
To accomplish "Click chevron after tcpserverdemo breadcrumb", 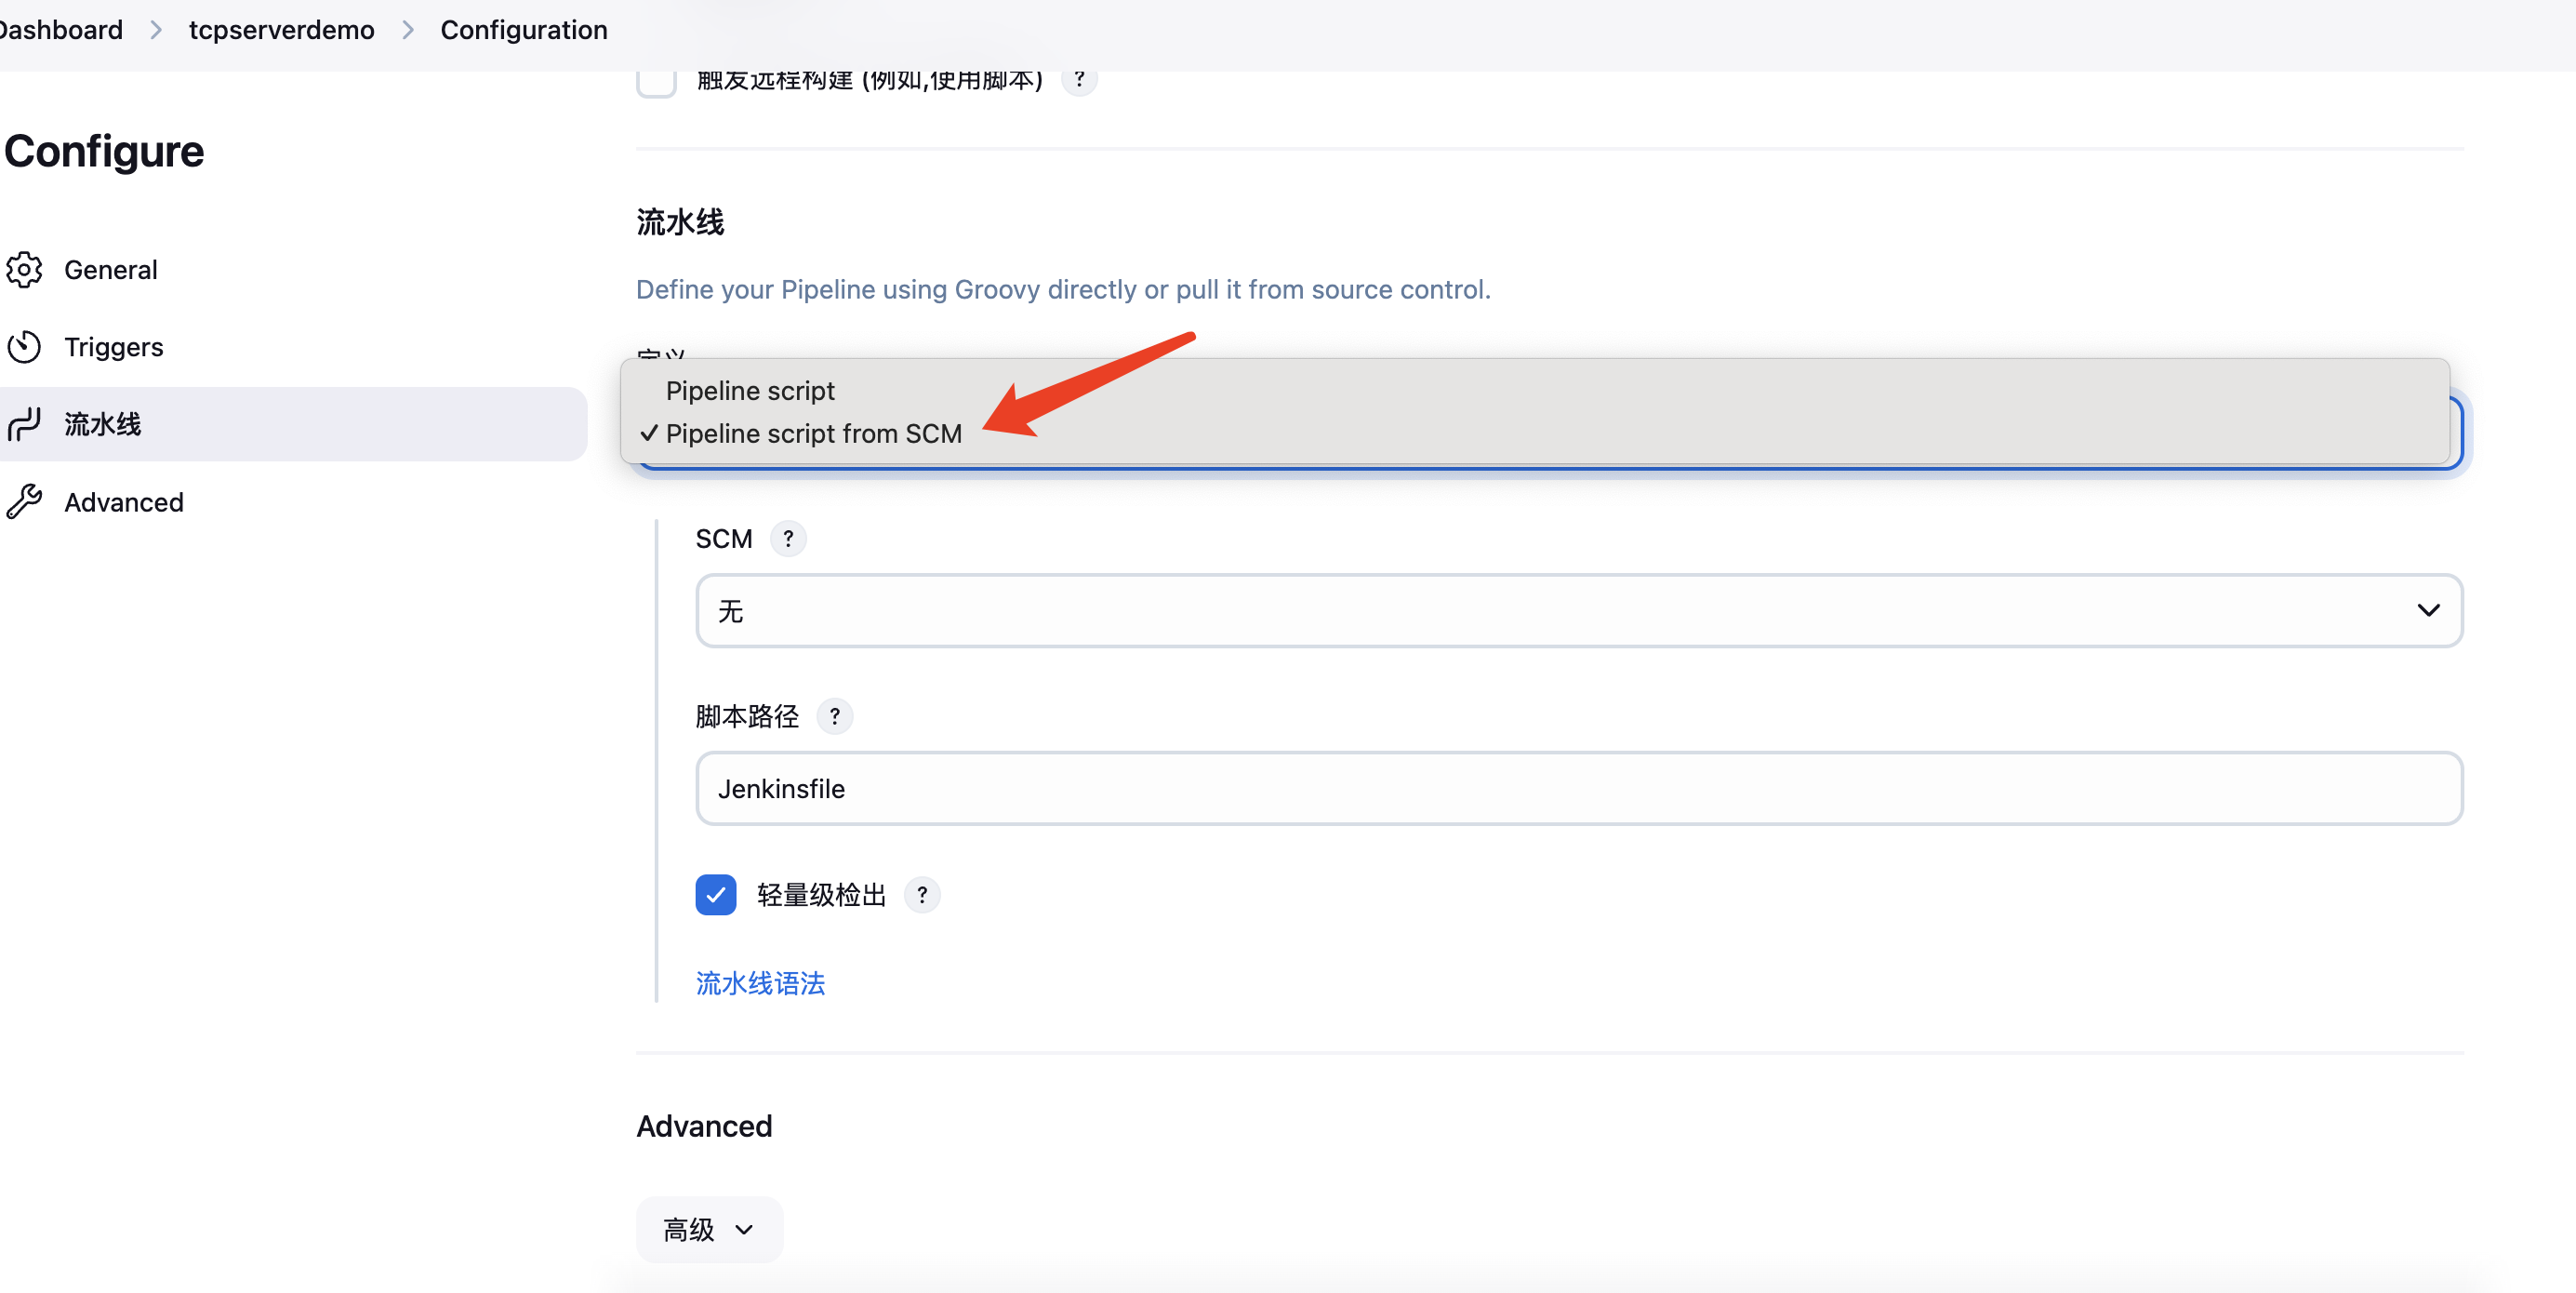I will pyautogui.click(x=408, y=30).
